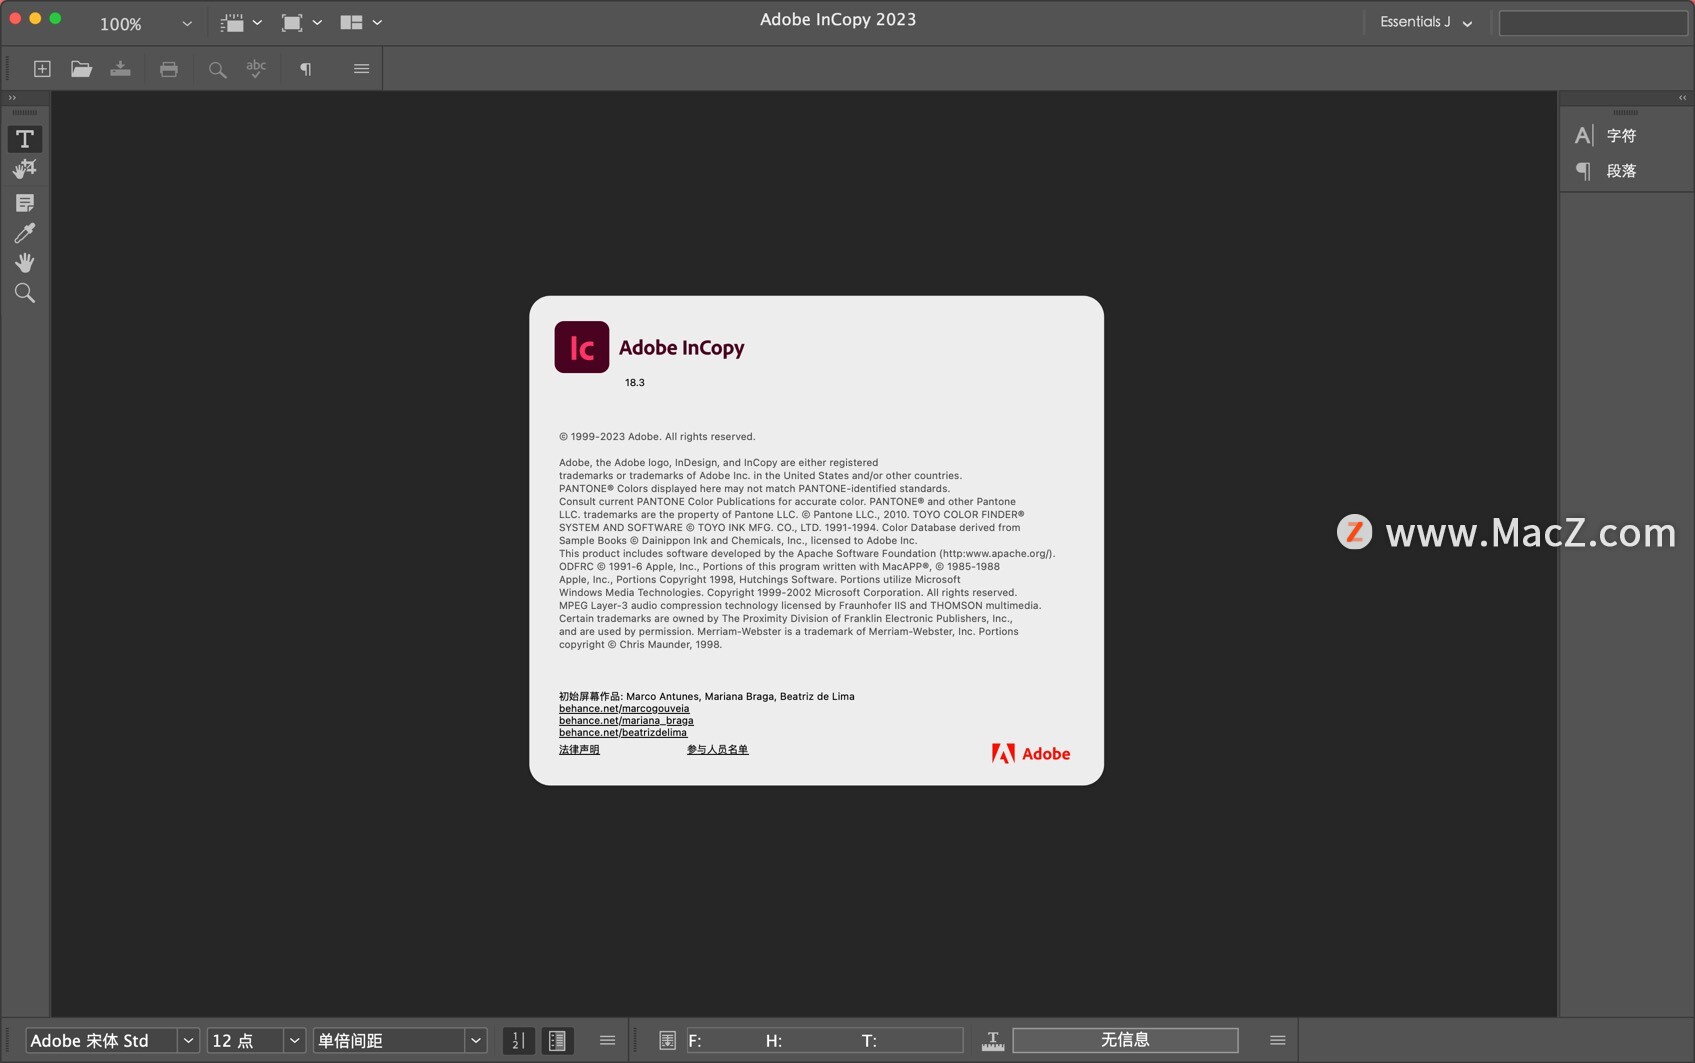Open the 单倍间距 line spacing dropdown
This screenshot has height=1063, width=1695.
476,1041
